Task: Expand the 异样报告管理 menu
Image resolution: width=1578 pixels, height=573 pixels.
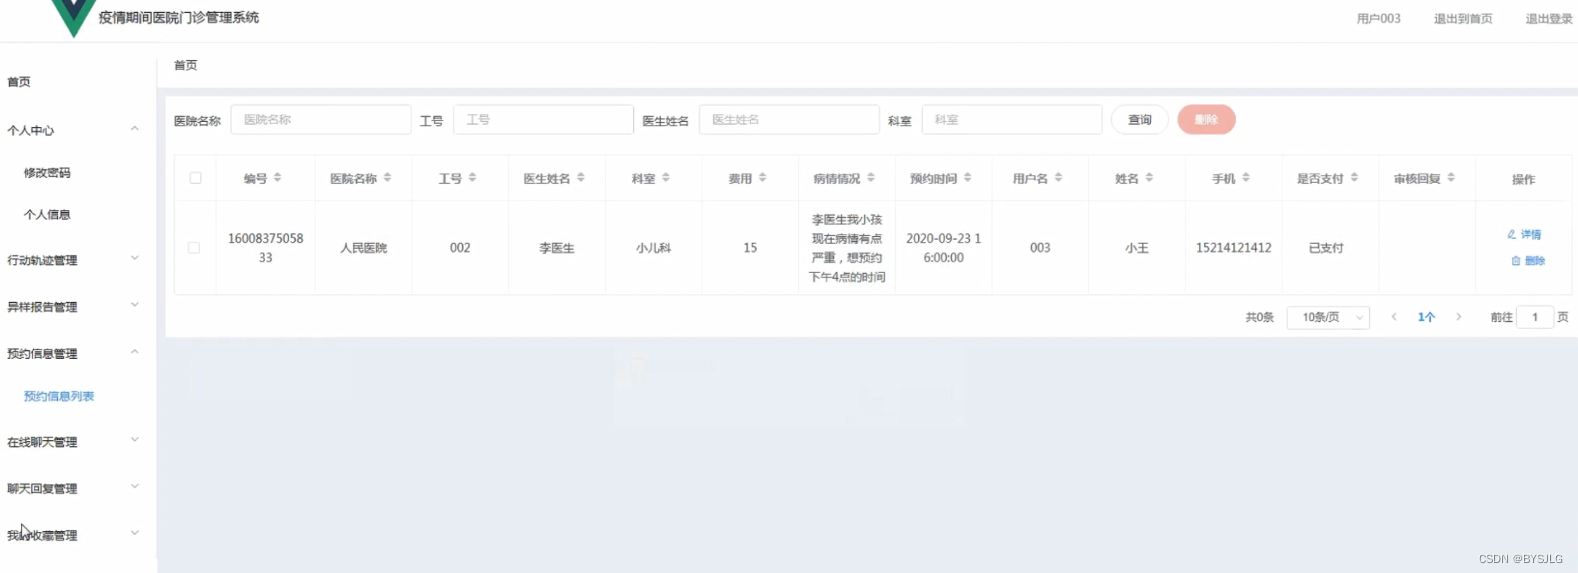Action: (135, 306)
